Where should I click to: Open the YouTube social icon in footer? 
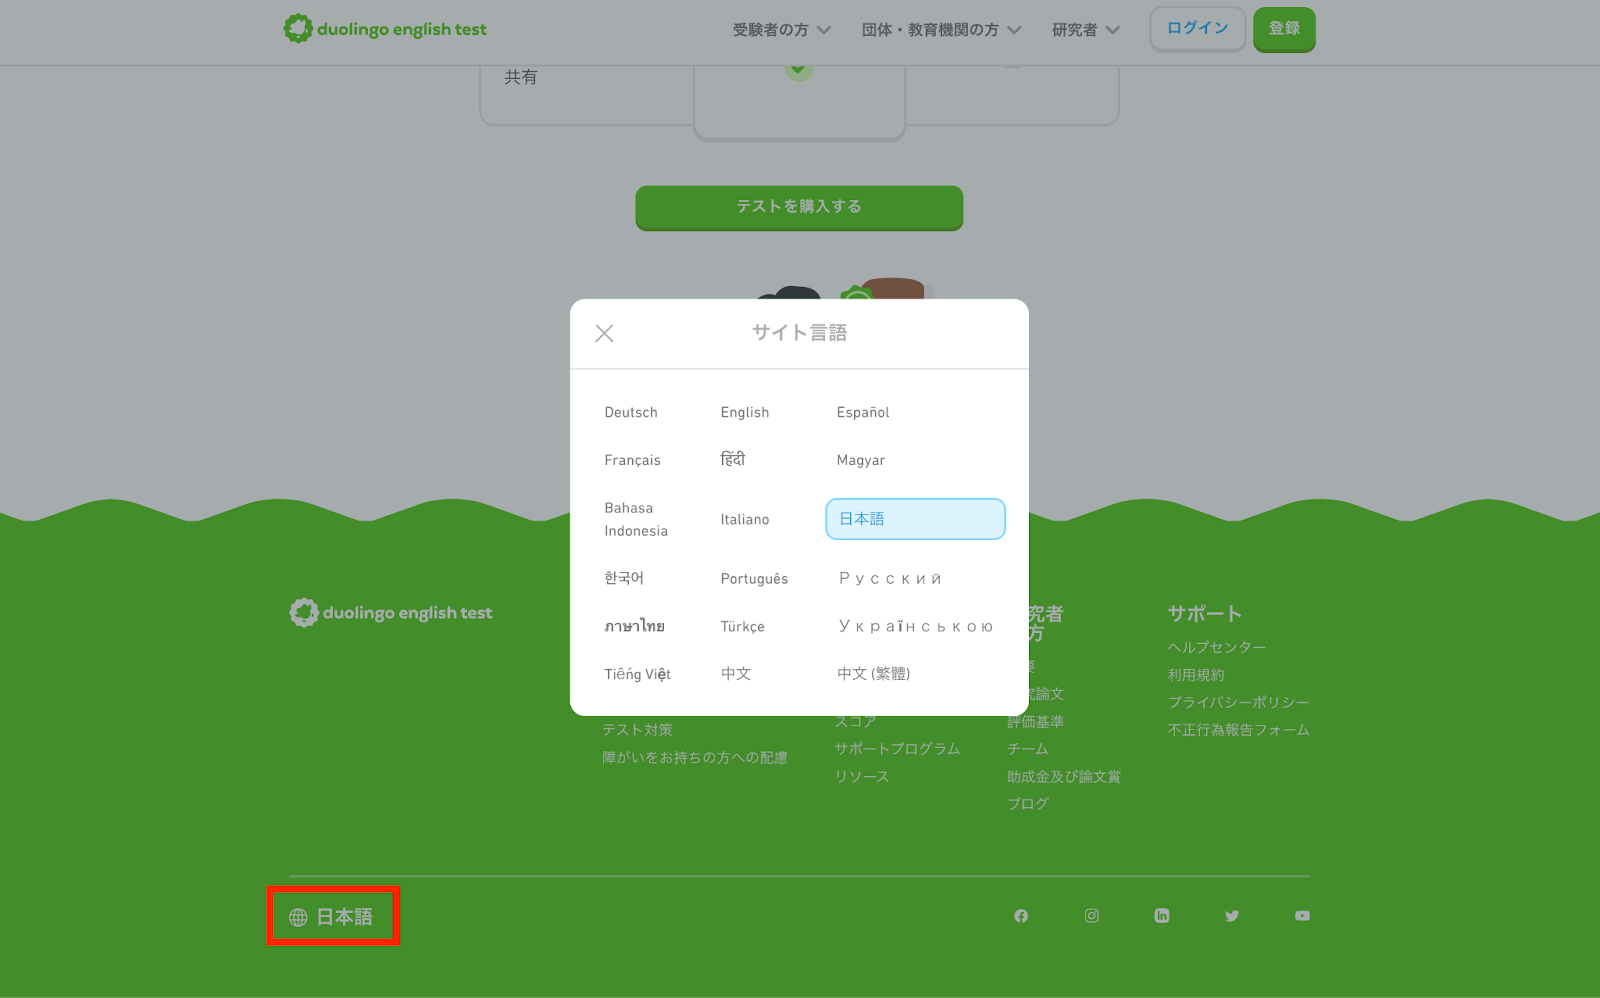click(1302, 916)
